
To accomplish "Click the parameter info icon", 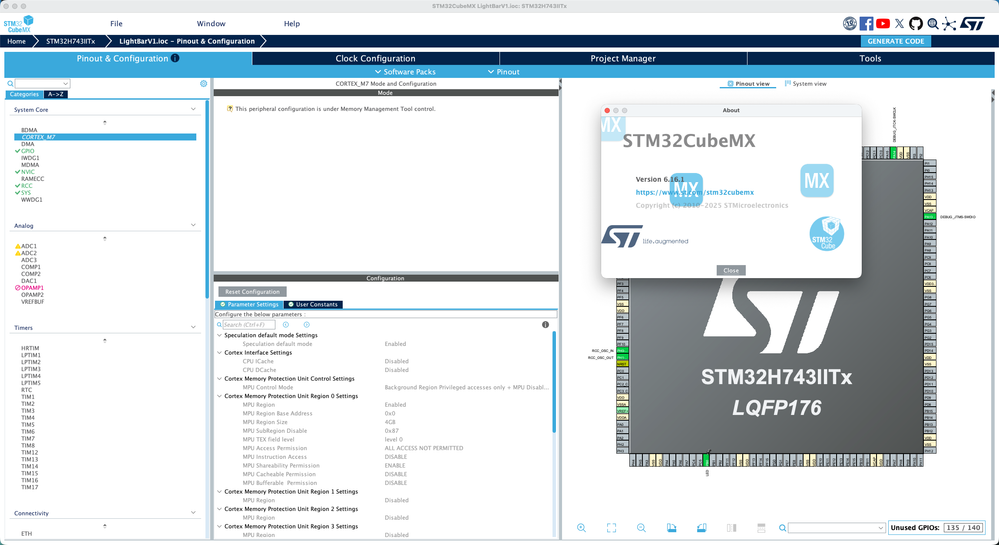I will point(545,324).
